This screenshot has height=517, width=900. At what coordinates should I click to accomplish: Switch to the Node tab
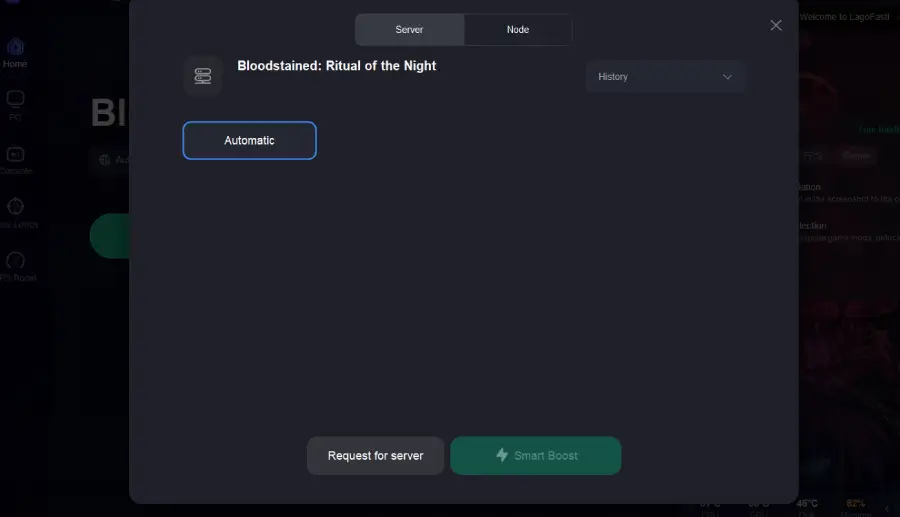[518, 30]
